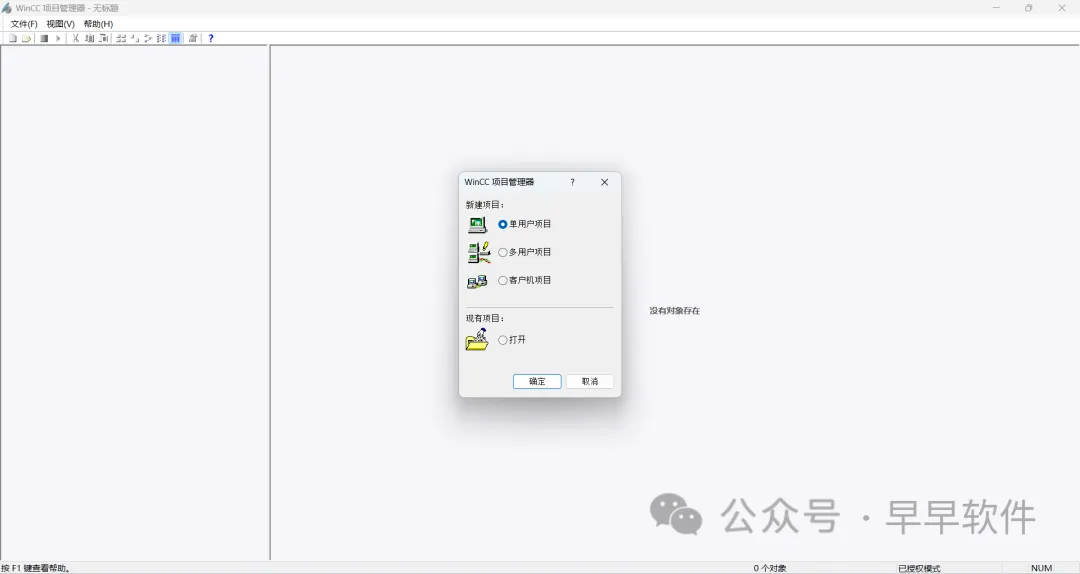Open the 视图(V) menu
Screen dimensions: 1080x574
pyautogui.click(x=61, y=23)
